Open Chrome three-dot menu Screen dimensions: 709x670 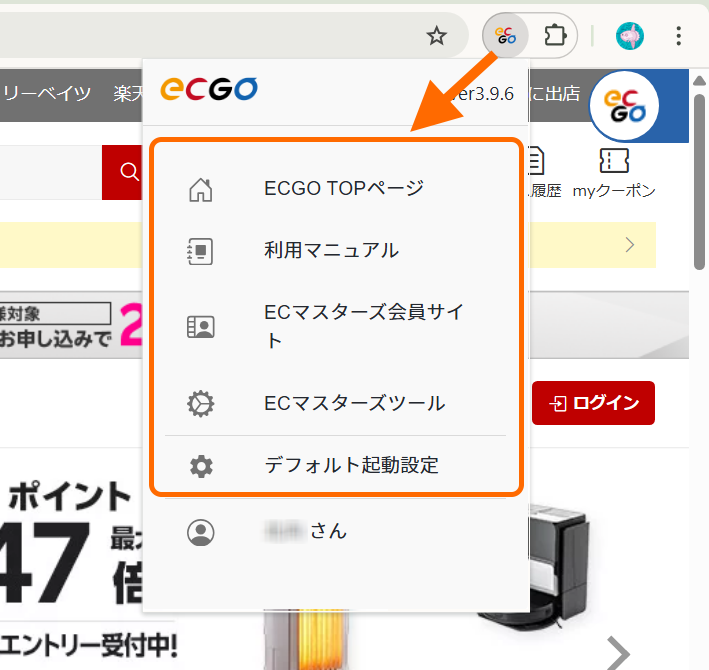point(680,37)
